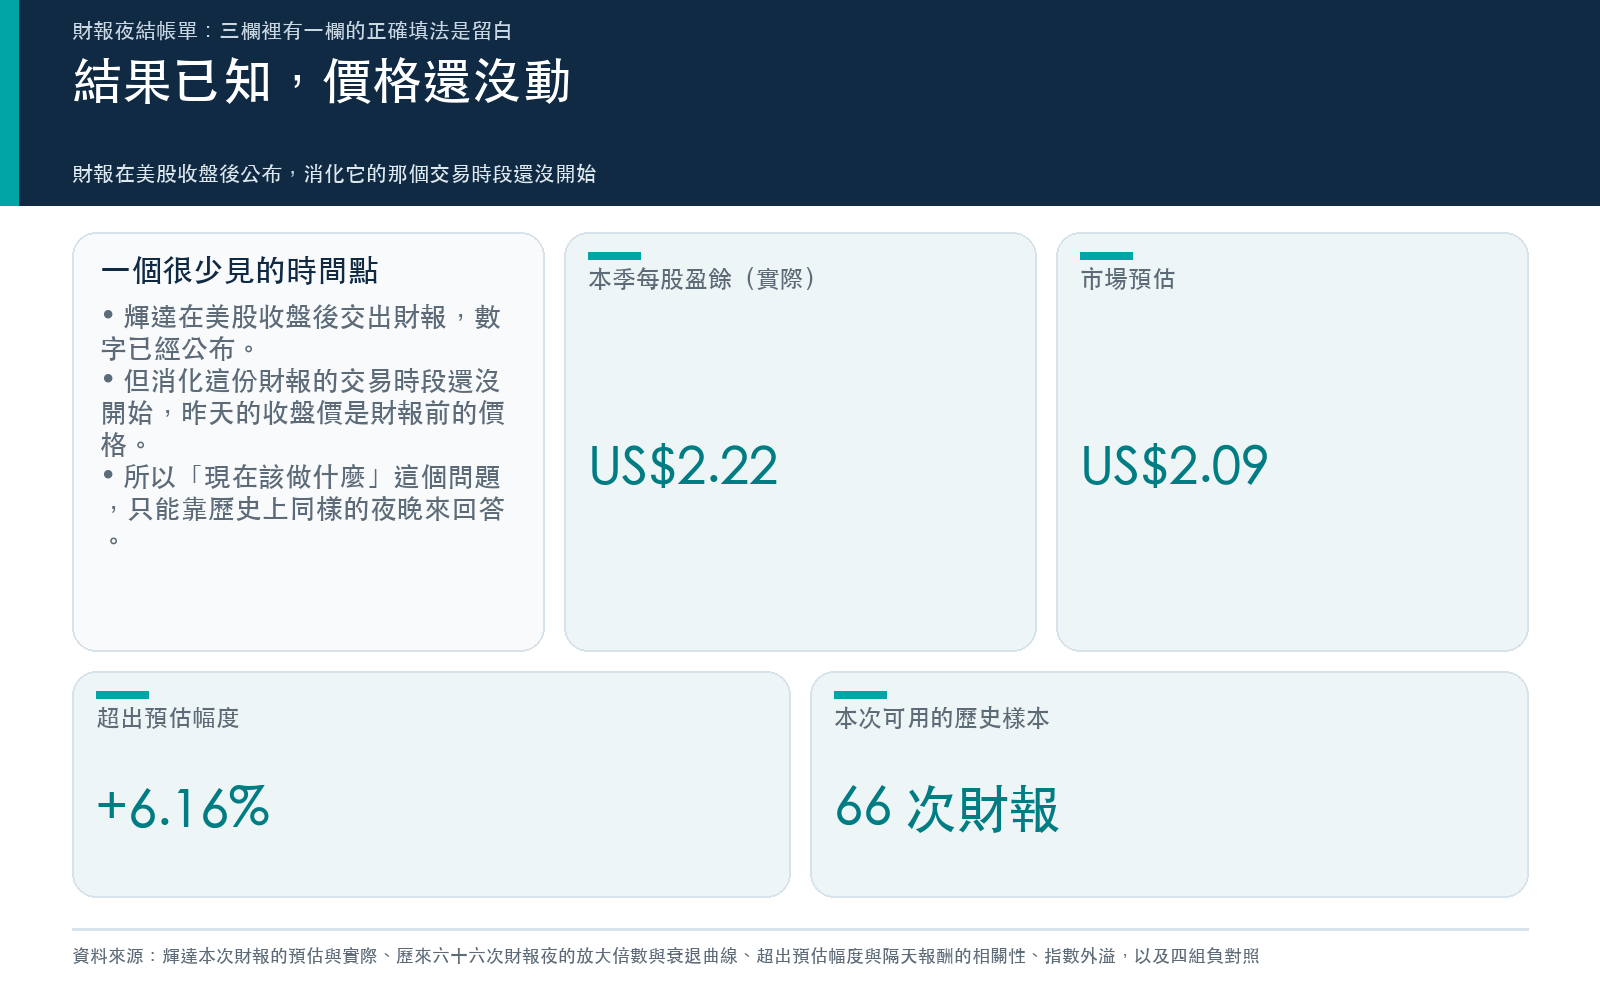Click the label 超出預估幅度
The image size is (1600, 1000).
pos(168,718)
